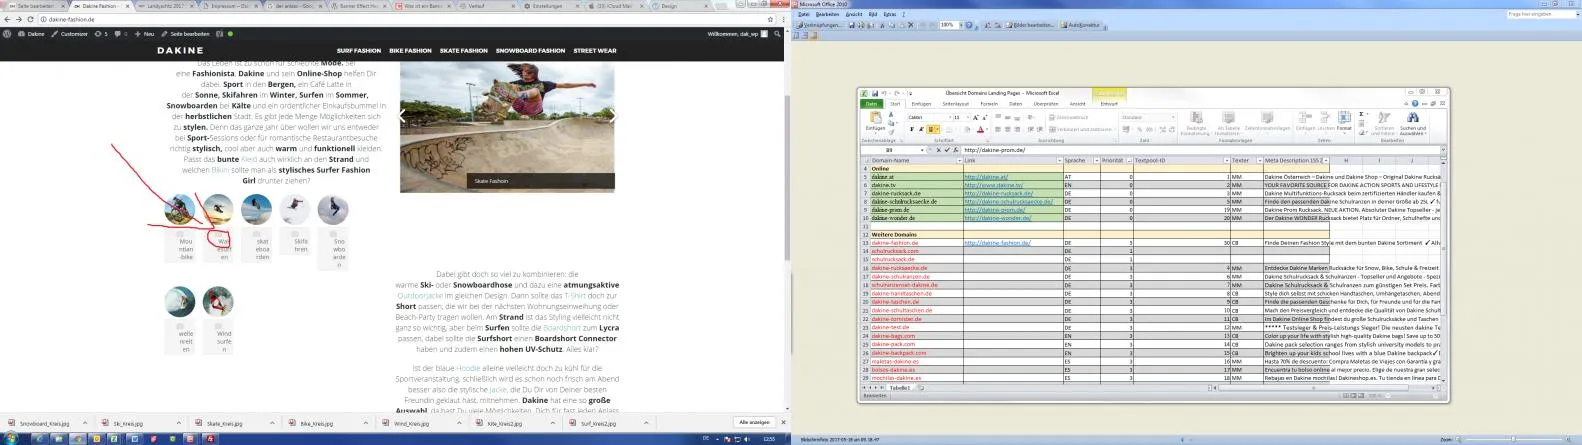
Task: Open the font size dropdown in Excel
Action: tap(968, 117)
